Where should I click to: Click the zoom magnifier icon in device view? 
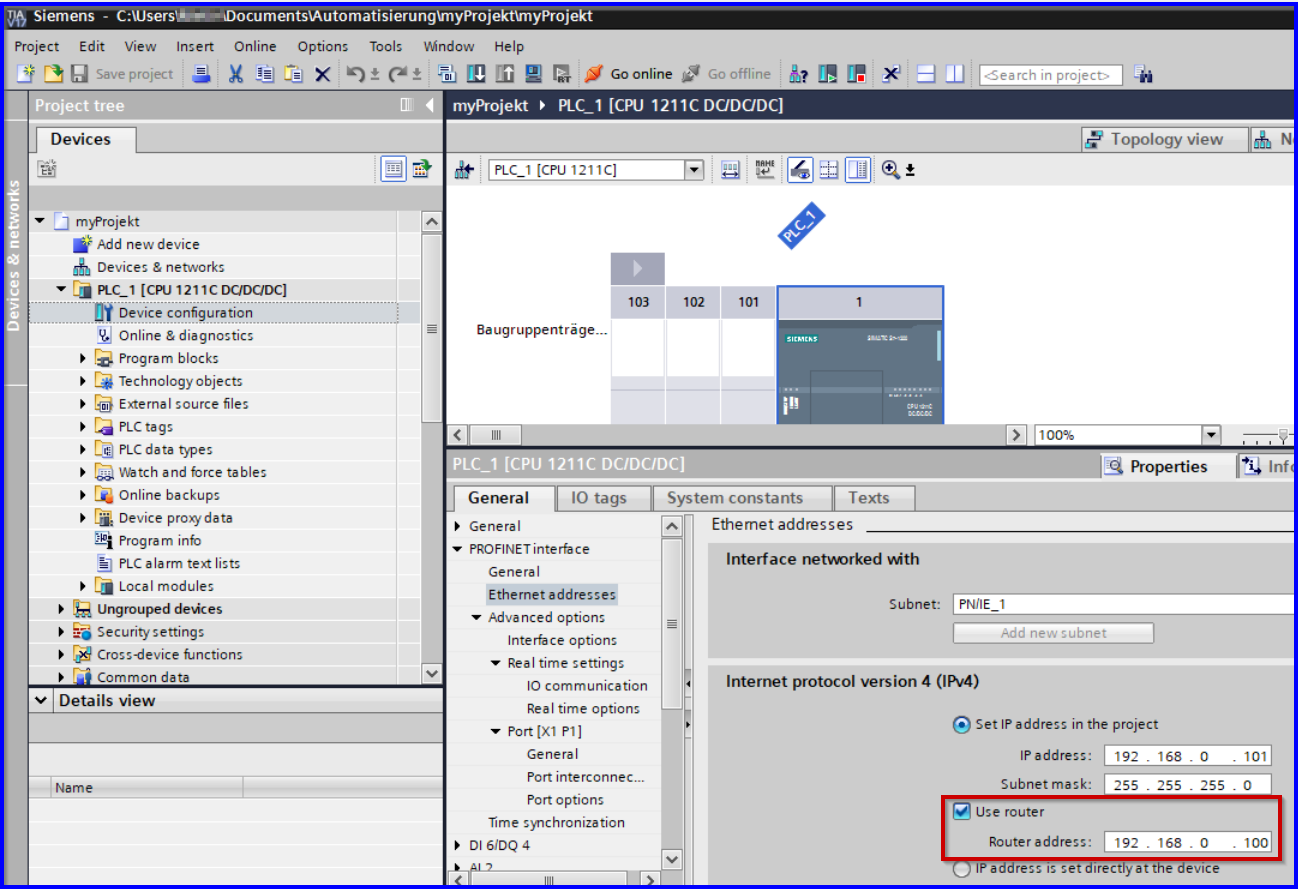point(890,170)
